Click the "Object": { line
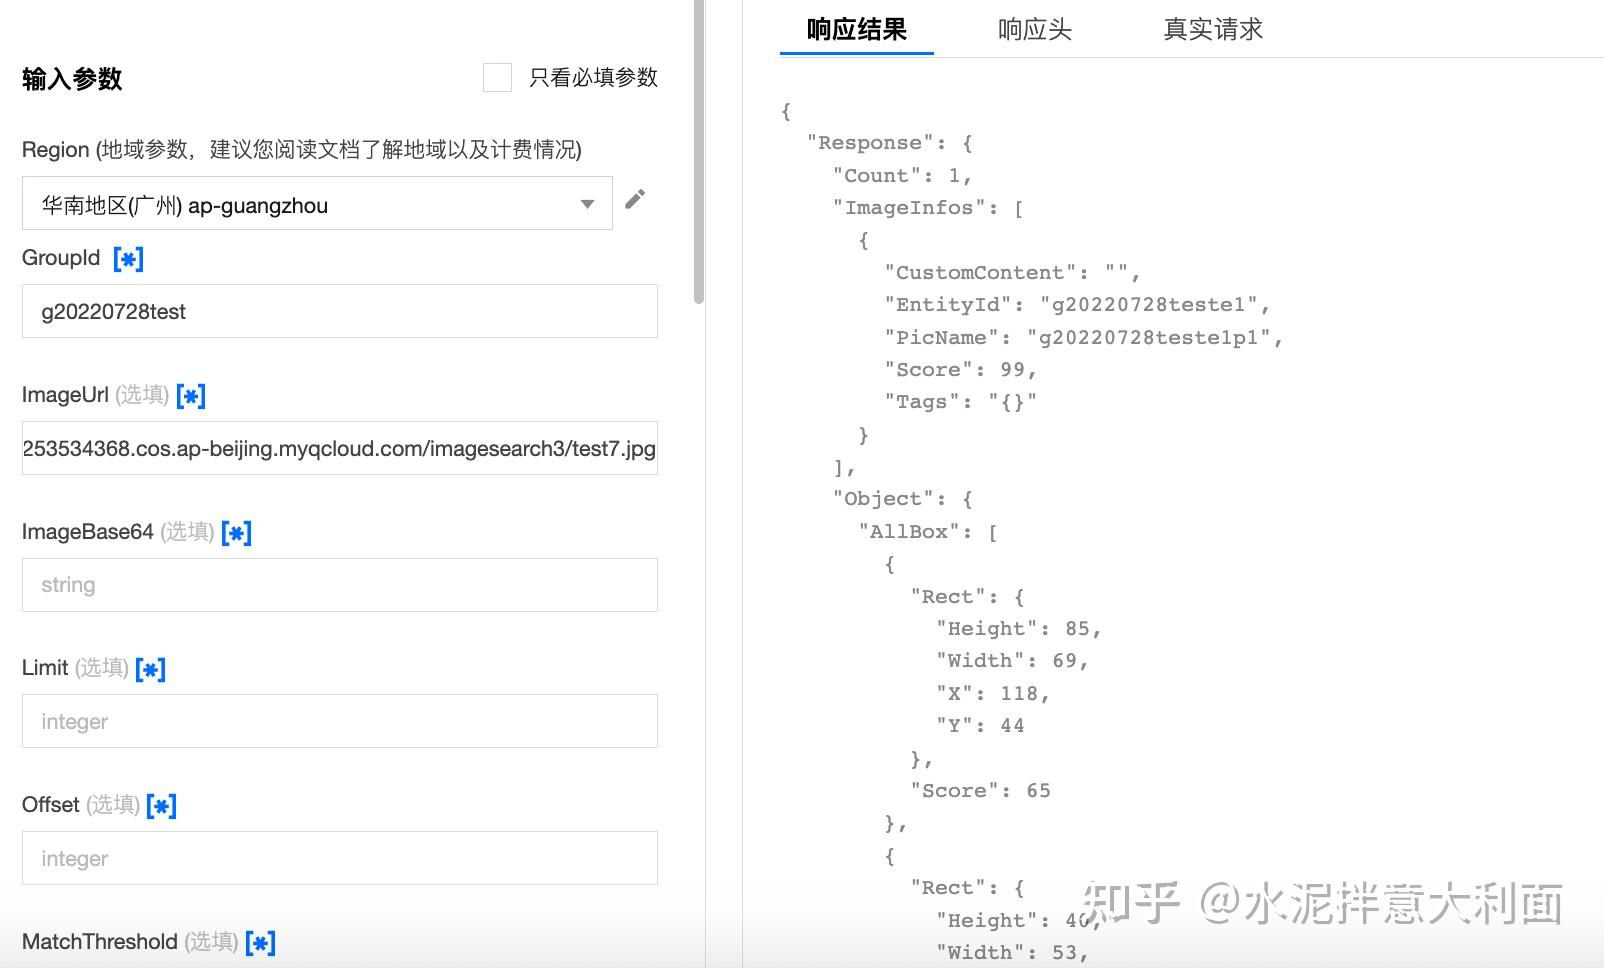The image size is (1604, 968). click(x=902, y=499)
